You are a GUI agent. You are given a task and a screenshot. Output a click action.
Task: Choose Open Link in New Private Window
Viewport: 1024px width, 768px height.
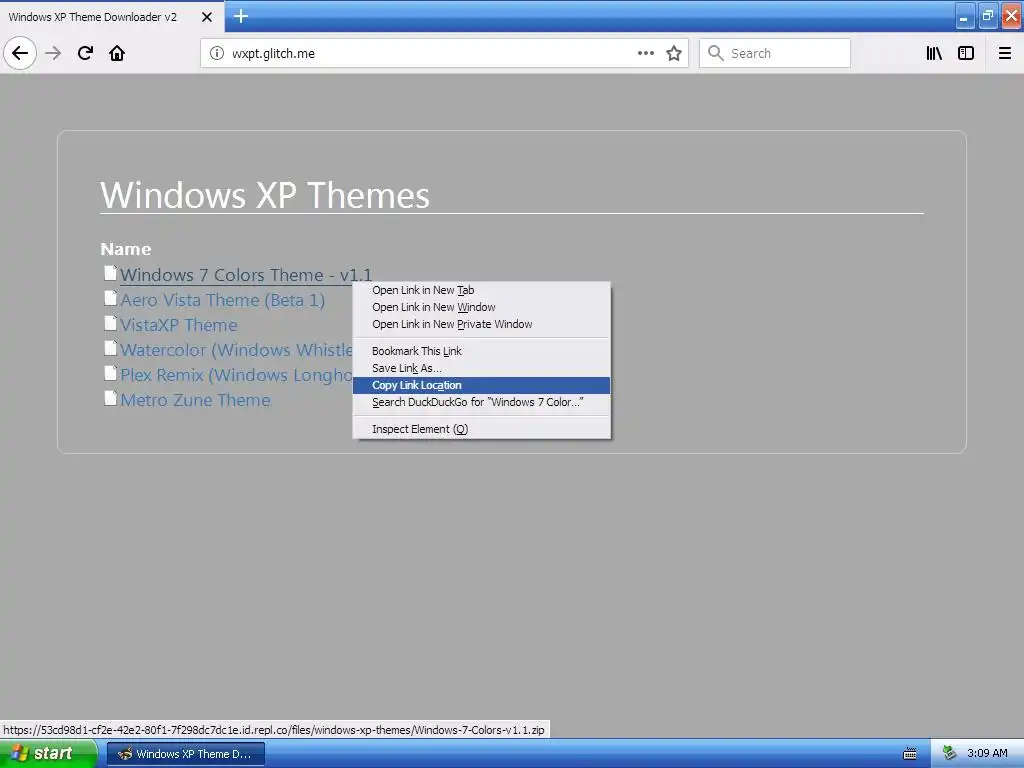coord(481,324)
